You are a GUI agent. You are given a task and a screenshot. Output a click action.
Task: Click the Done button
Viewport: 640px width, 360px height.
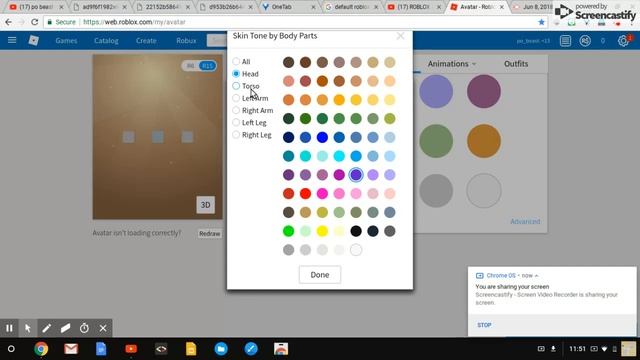coord(320,275)
